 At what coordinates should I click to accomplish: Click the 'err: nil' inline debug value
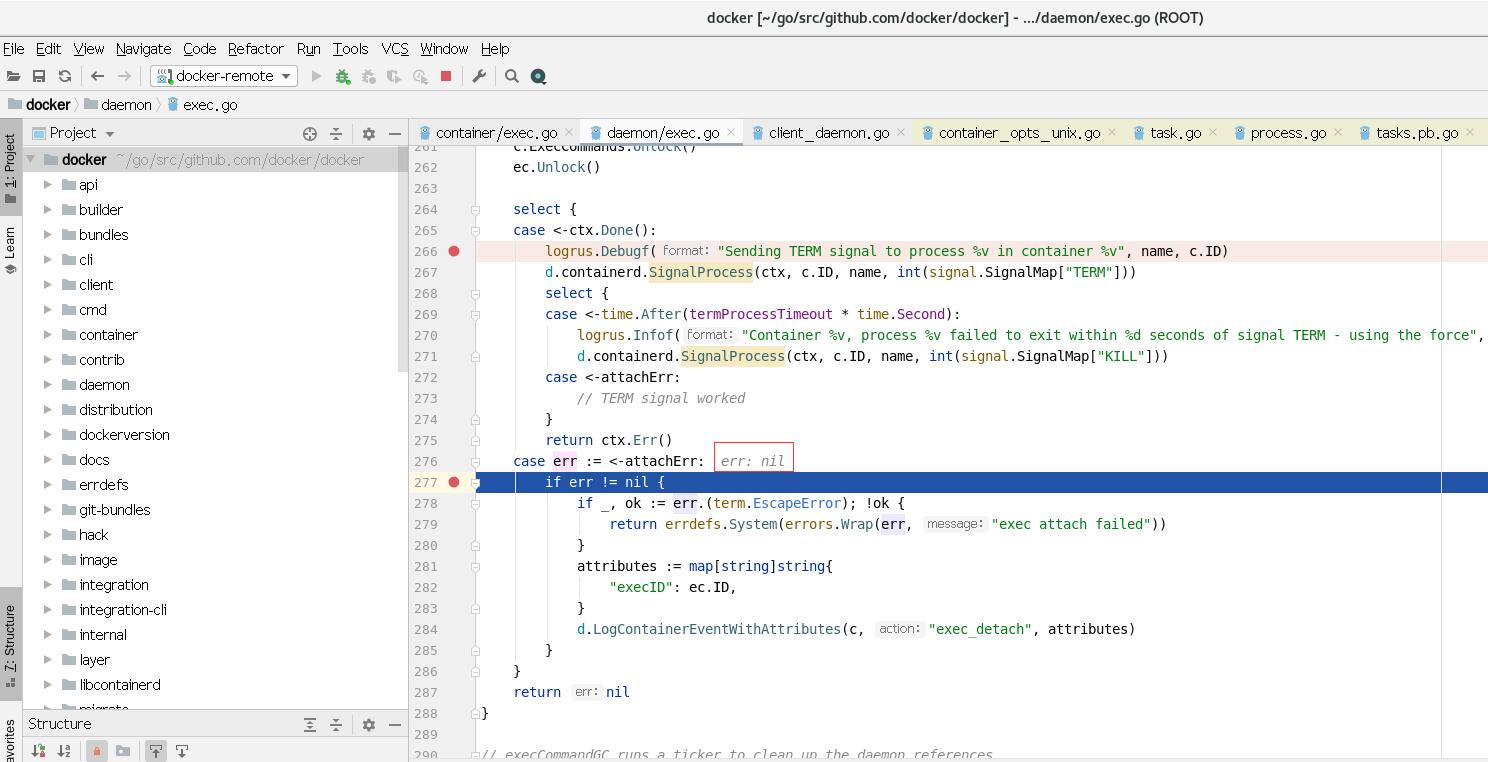tap(753, 461)
